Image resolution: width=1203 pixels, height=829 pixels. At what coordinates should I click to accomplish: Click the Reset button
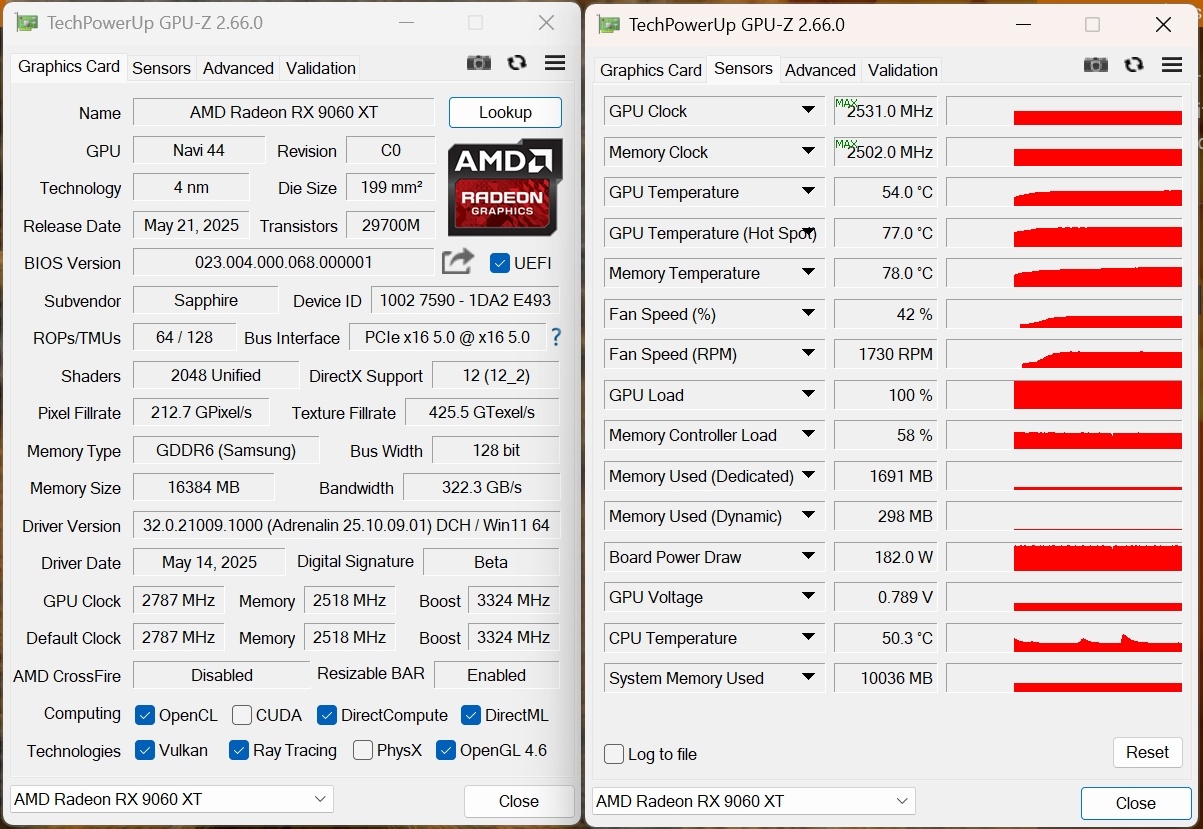(x=1147, y=752)
